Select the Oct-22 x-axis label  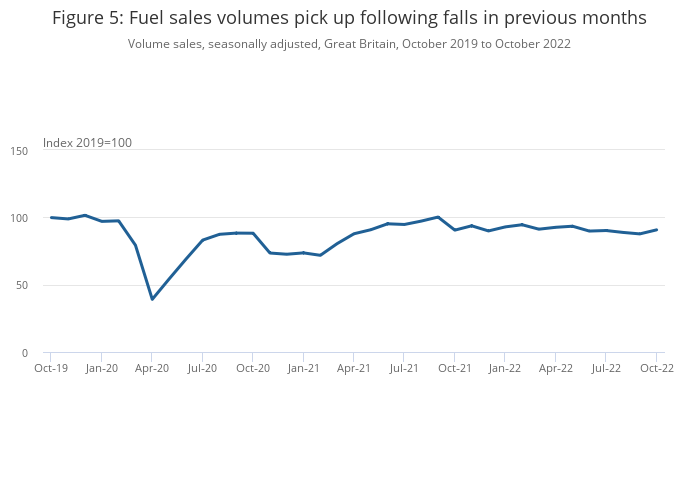click(x=657, y=368)
